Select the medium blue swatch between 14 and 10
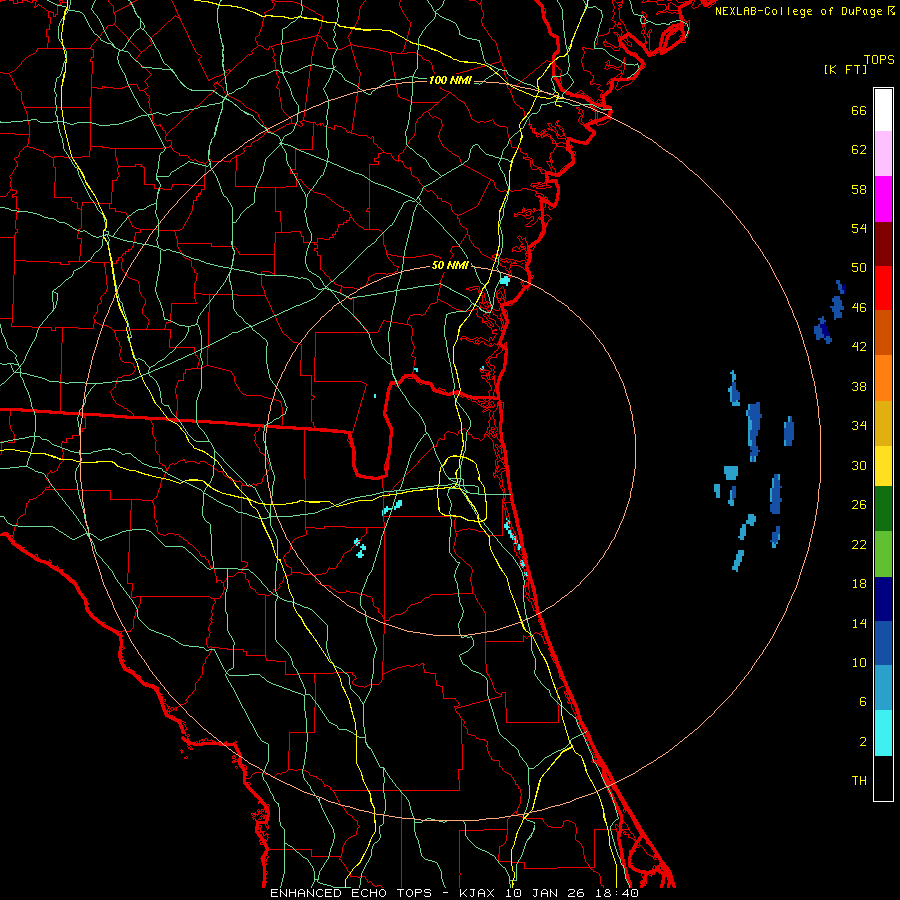The height and width of the screenshot is (900, 900). 883,643
